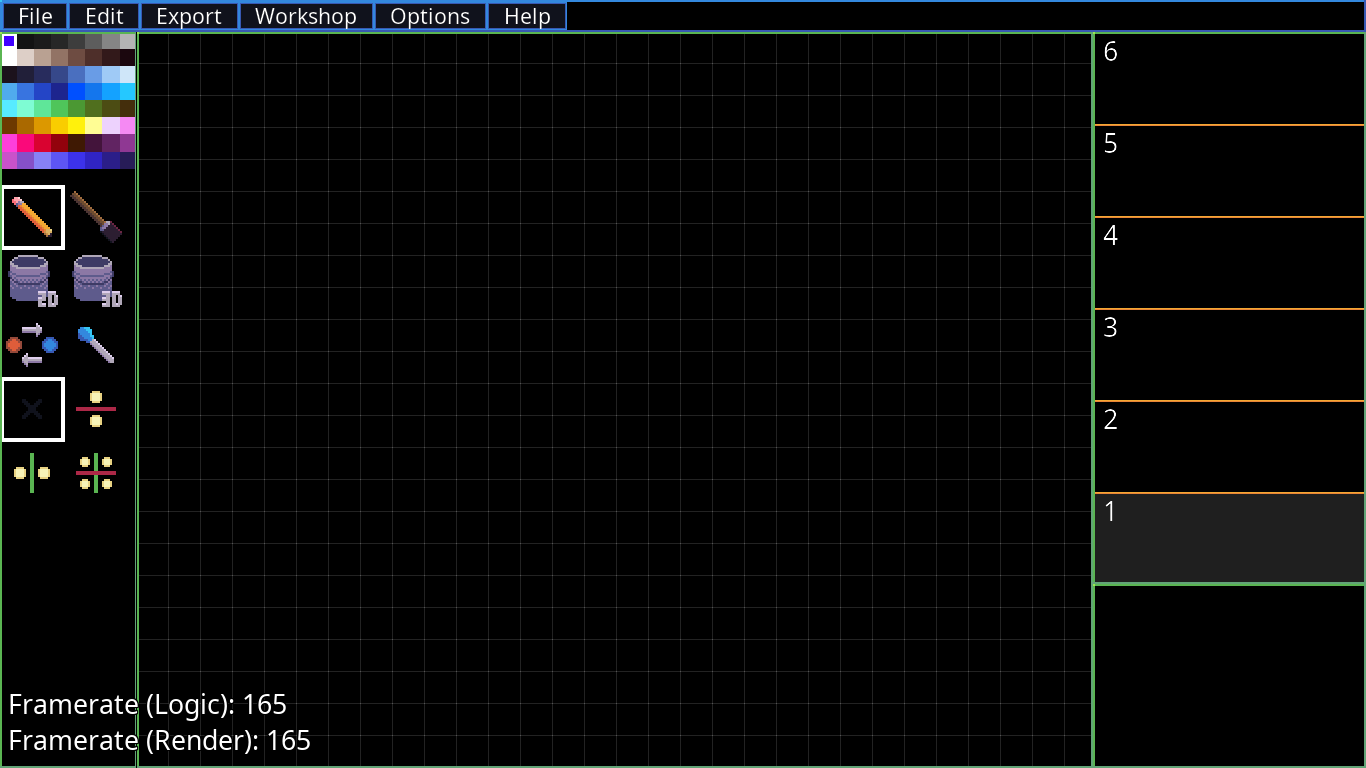Choose the light beige swatch
Image resolution: width=1366 pixels, height=768 pixels.
coord(25,58)
